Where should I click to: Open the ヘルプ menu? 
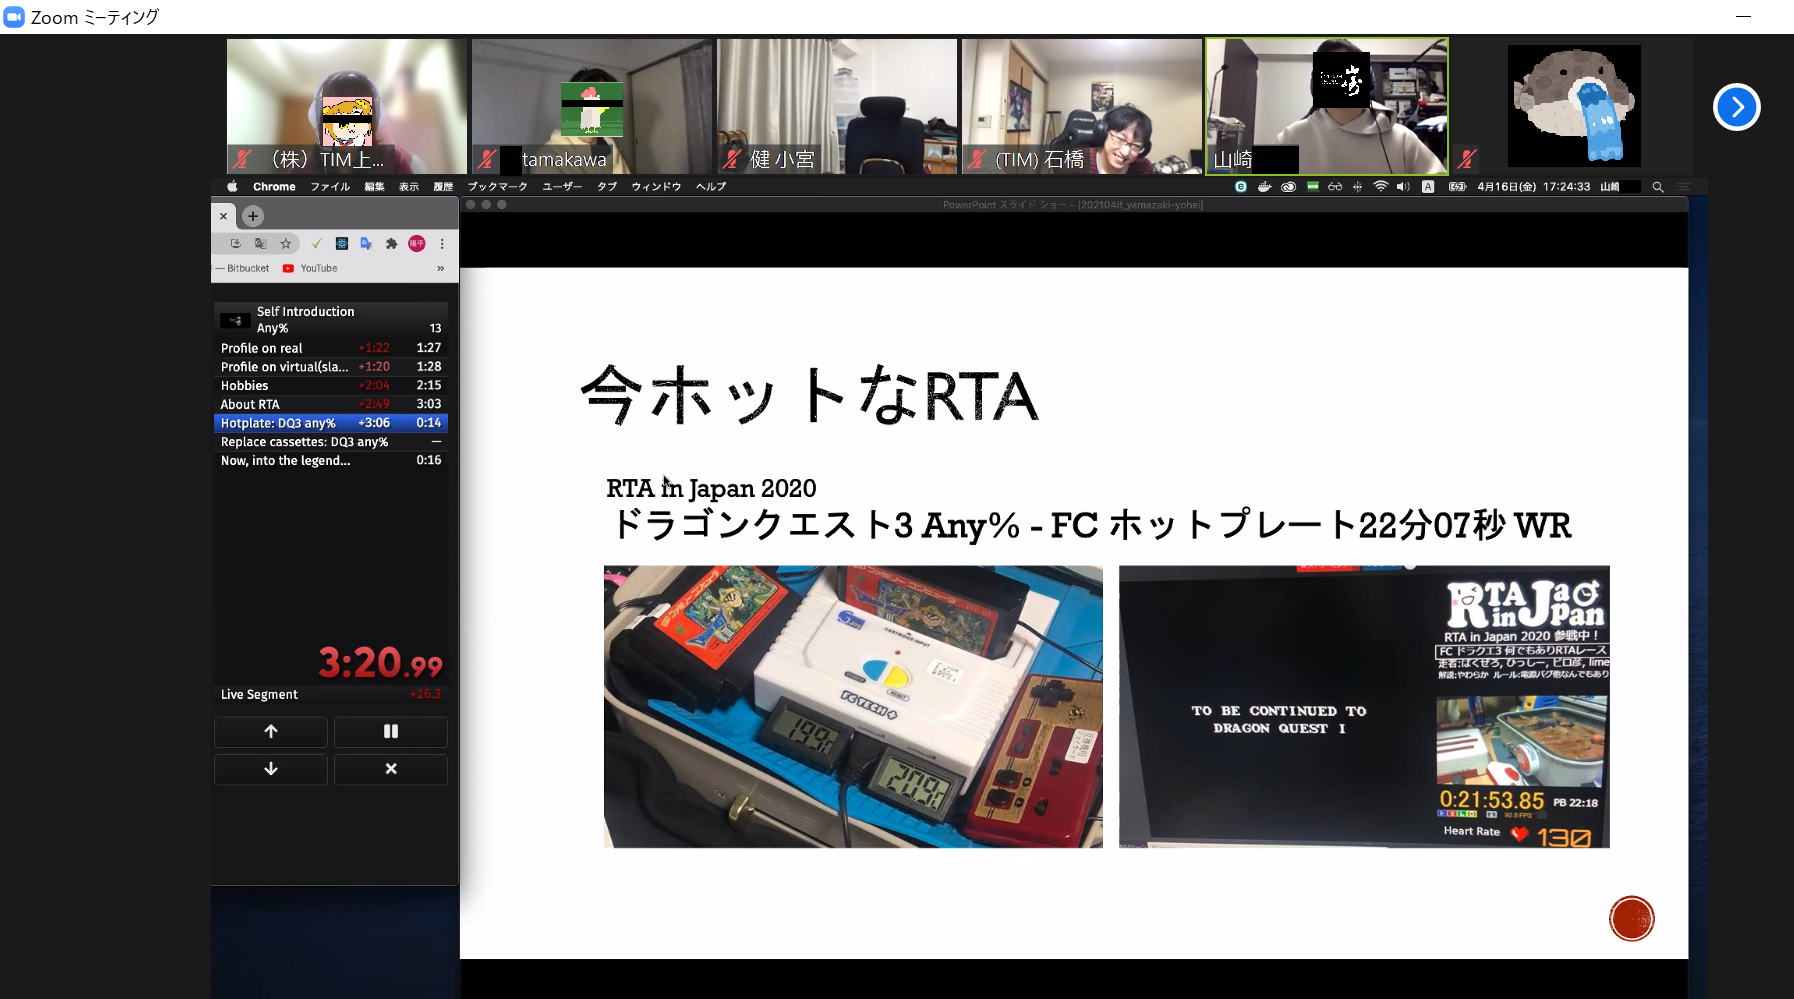click(x=711, y=187)
